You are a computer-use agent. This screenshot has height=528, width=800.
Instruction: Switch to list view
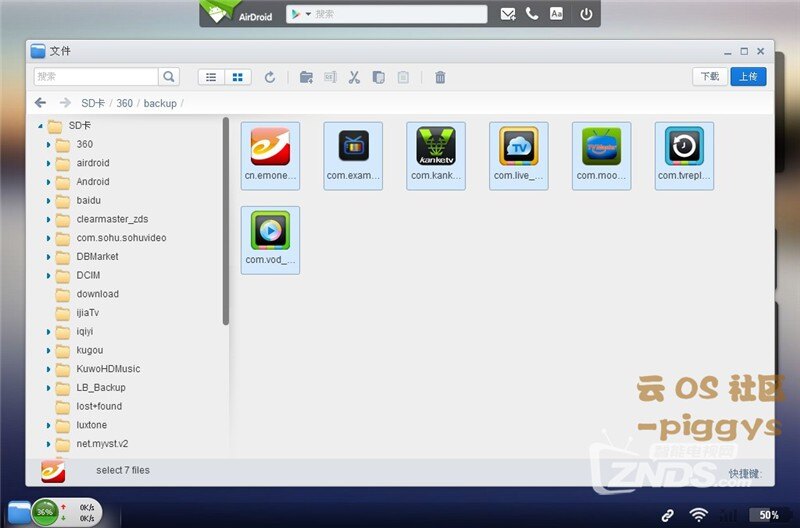click(211, 77)
